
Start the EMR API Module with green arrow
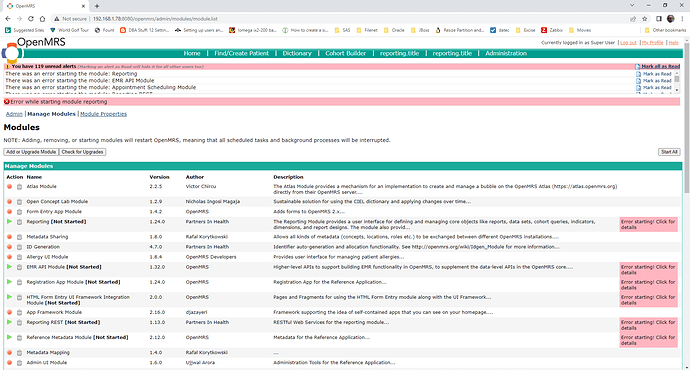pyautogui.click(x=9, y=267)
